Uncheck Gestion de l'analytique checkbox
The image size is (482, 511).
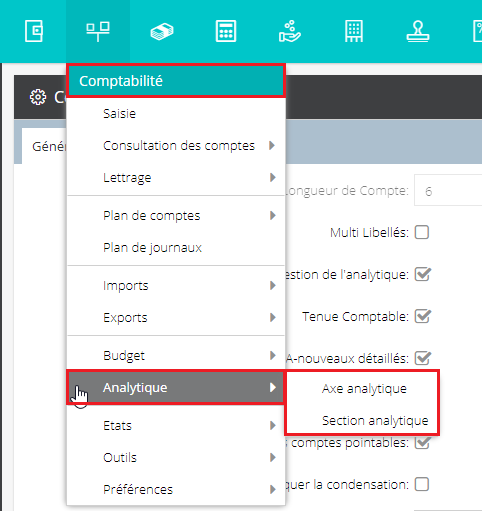point(422,274)
